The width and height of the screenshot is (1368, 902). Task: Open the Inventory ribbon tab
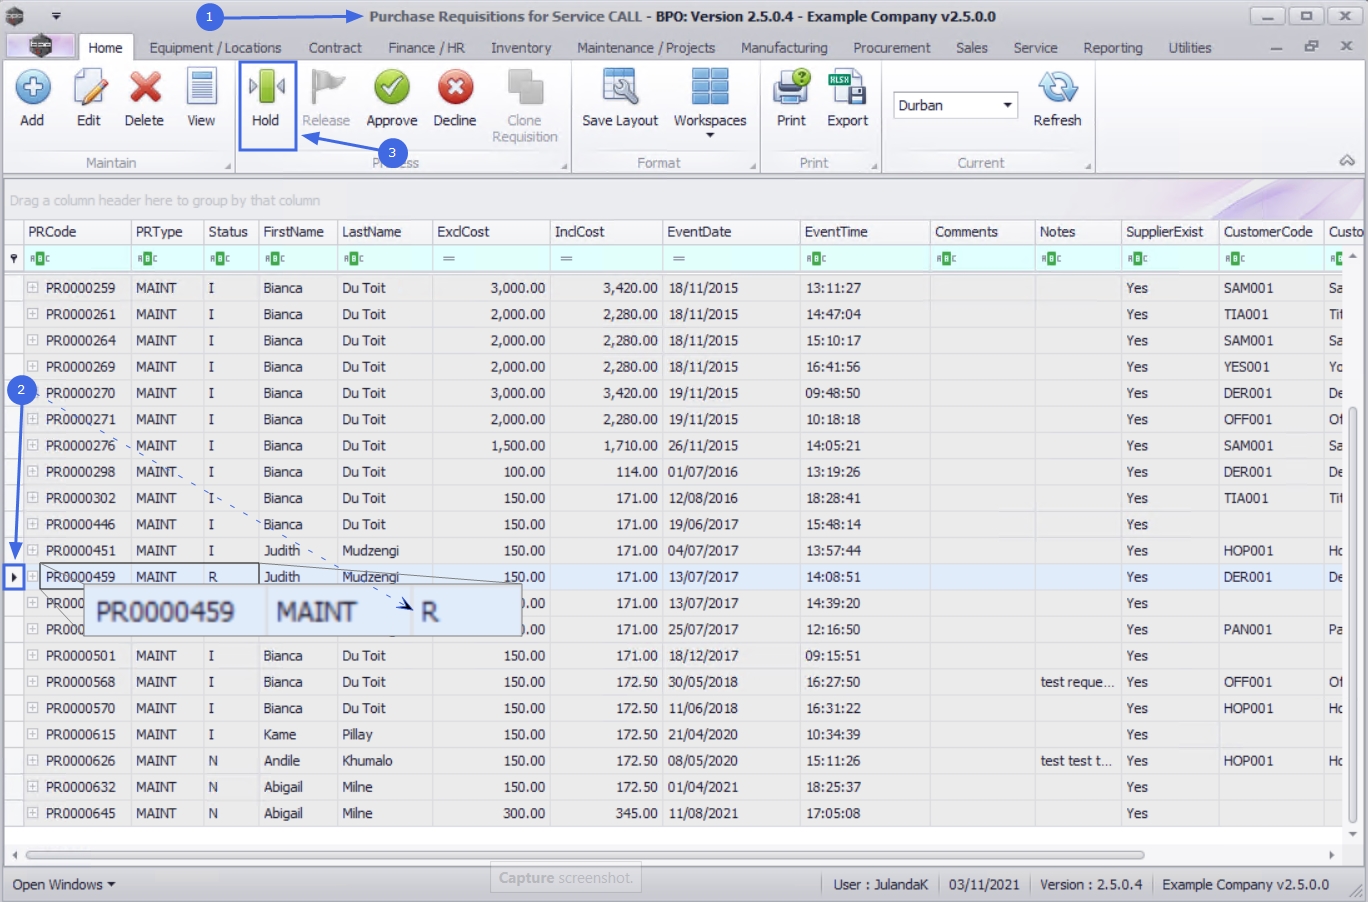tap(520, 48)
